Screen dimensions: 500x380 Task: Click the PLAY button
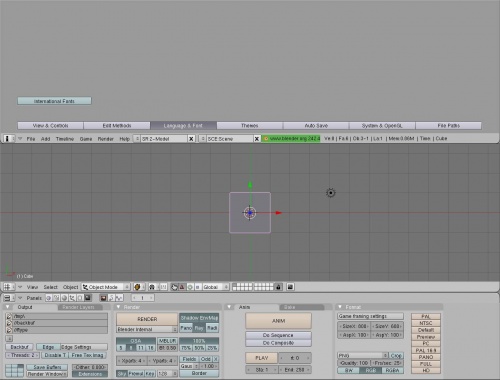click(262, 358)
